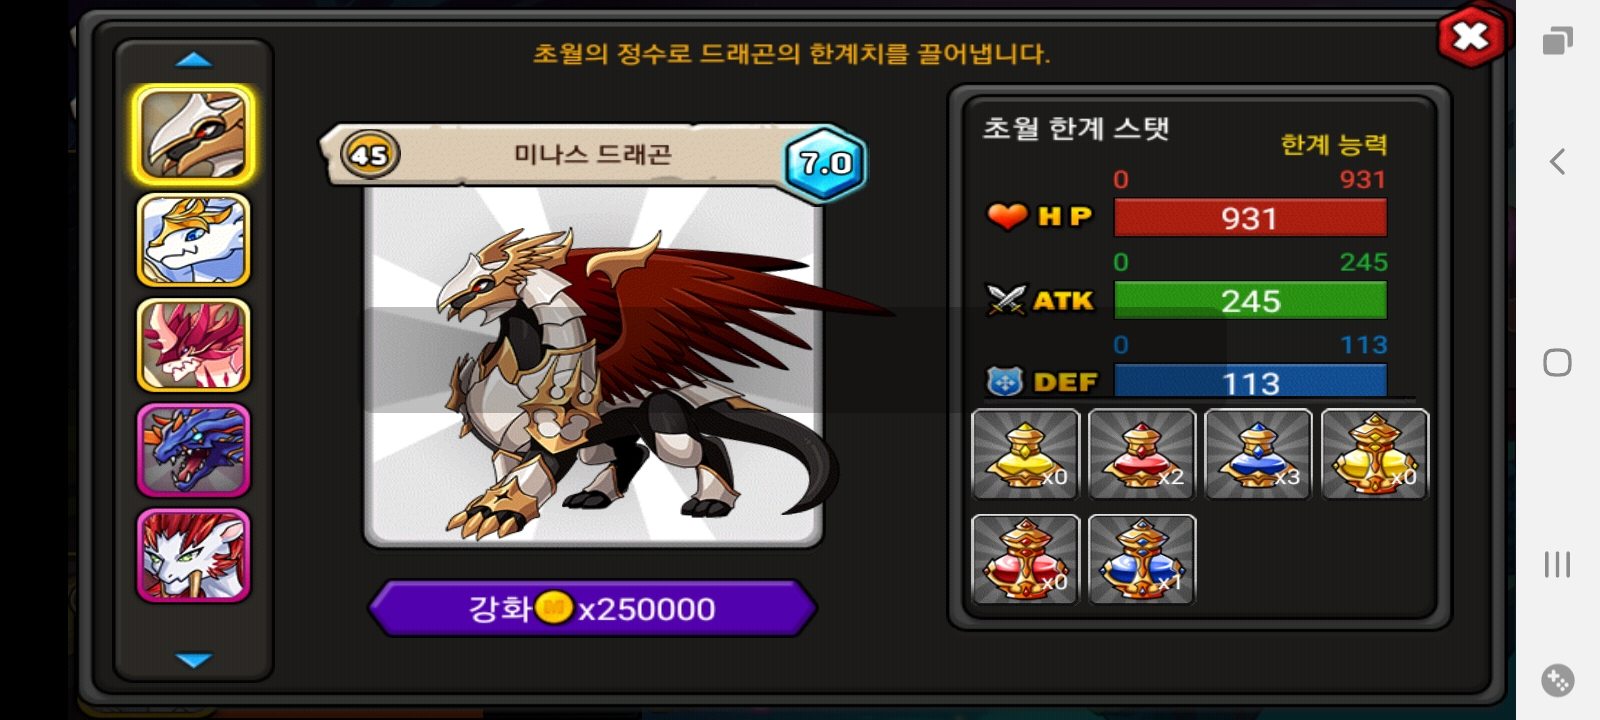
Task: Tap the green ATK 245 bar
Action: [1250, 300]
